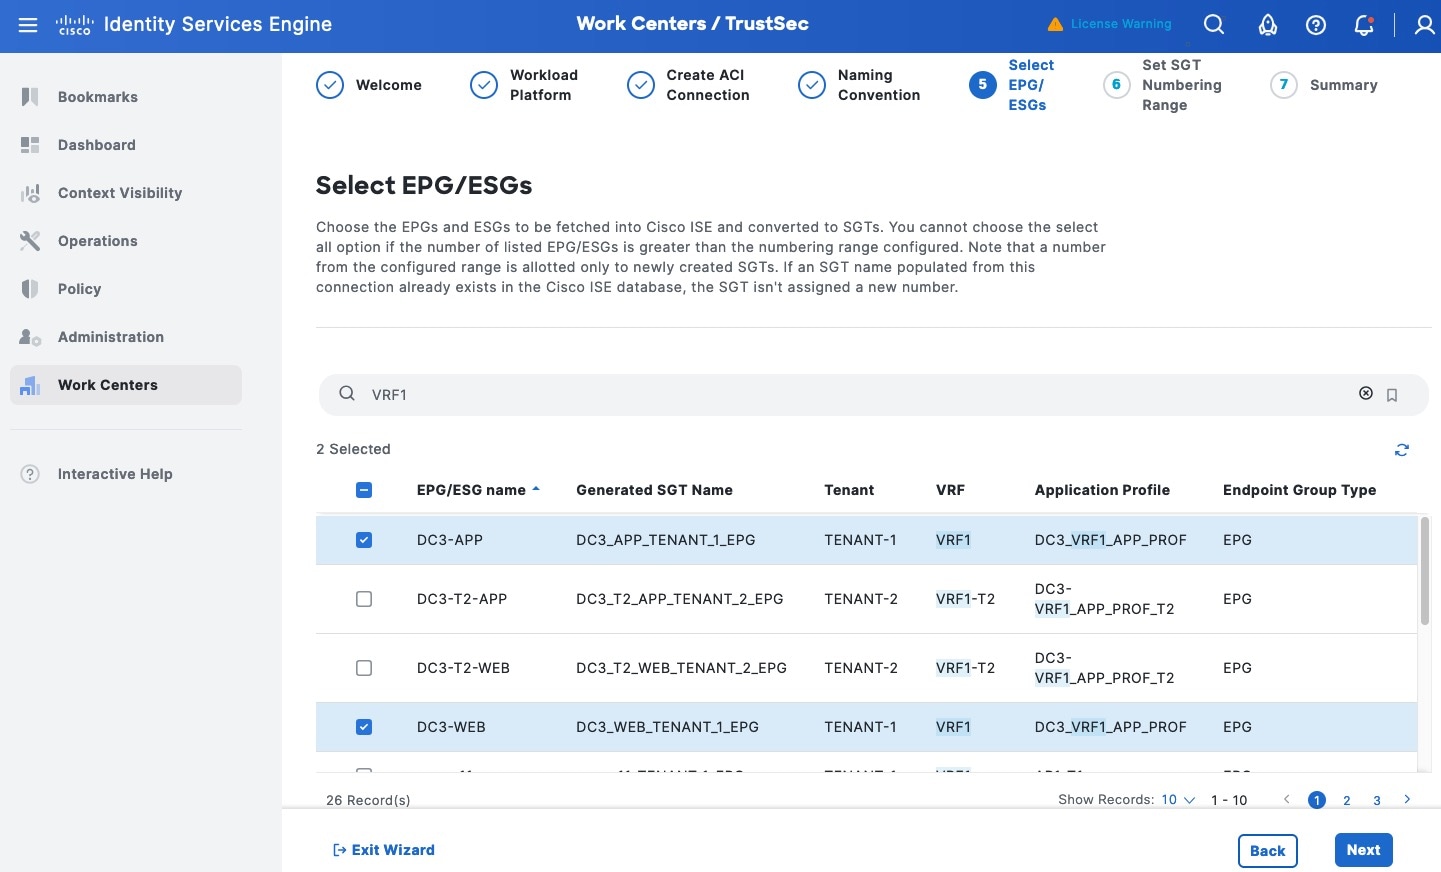The image size is (1441, 872).
Task: Uncheck the DC3-APP row checkbox
Action: (x=364, y=540)
